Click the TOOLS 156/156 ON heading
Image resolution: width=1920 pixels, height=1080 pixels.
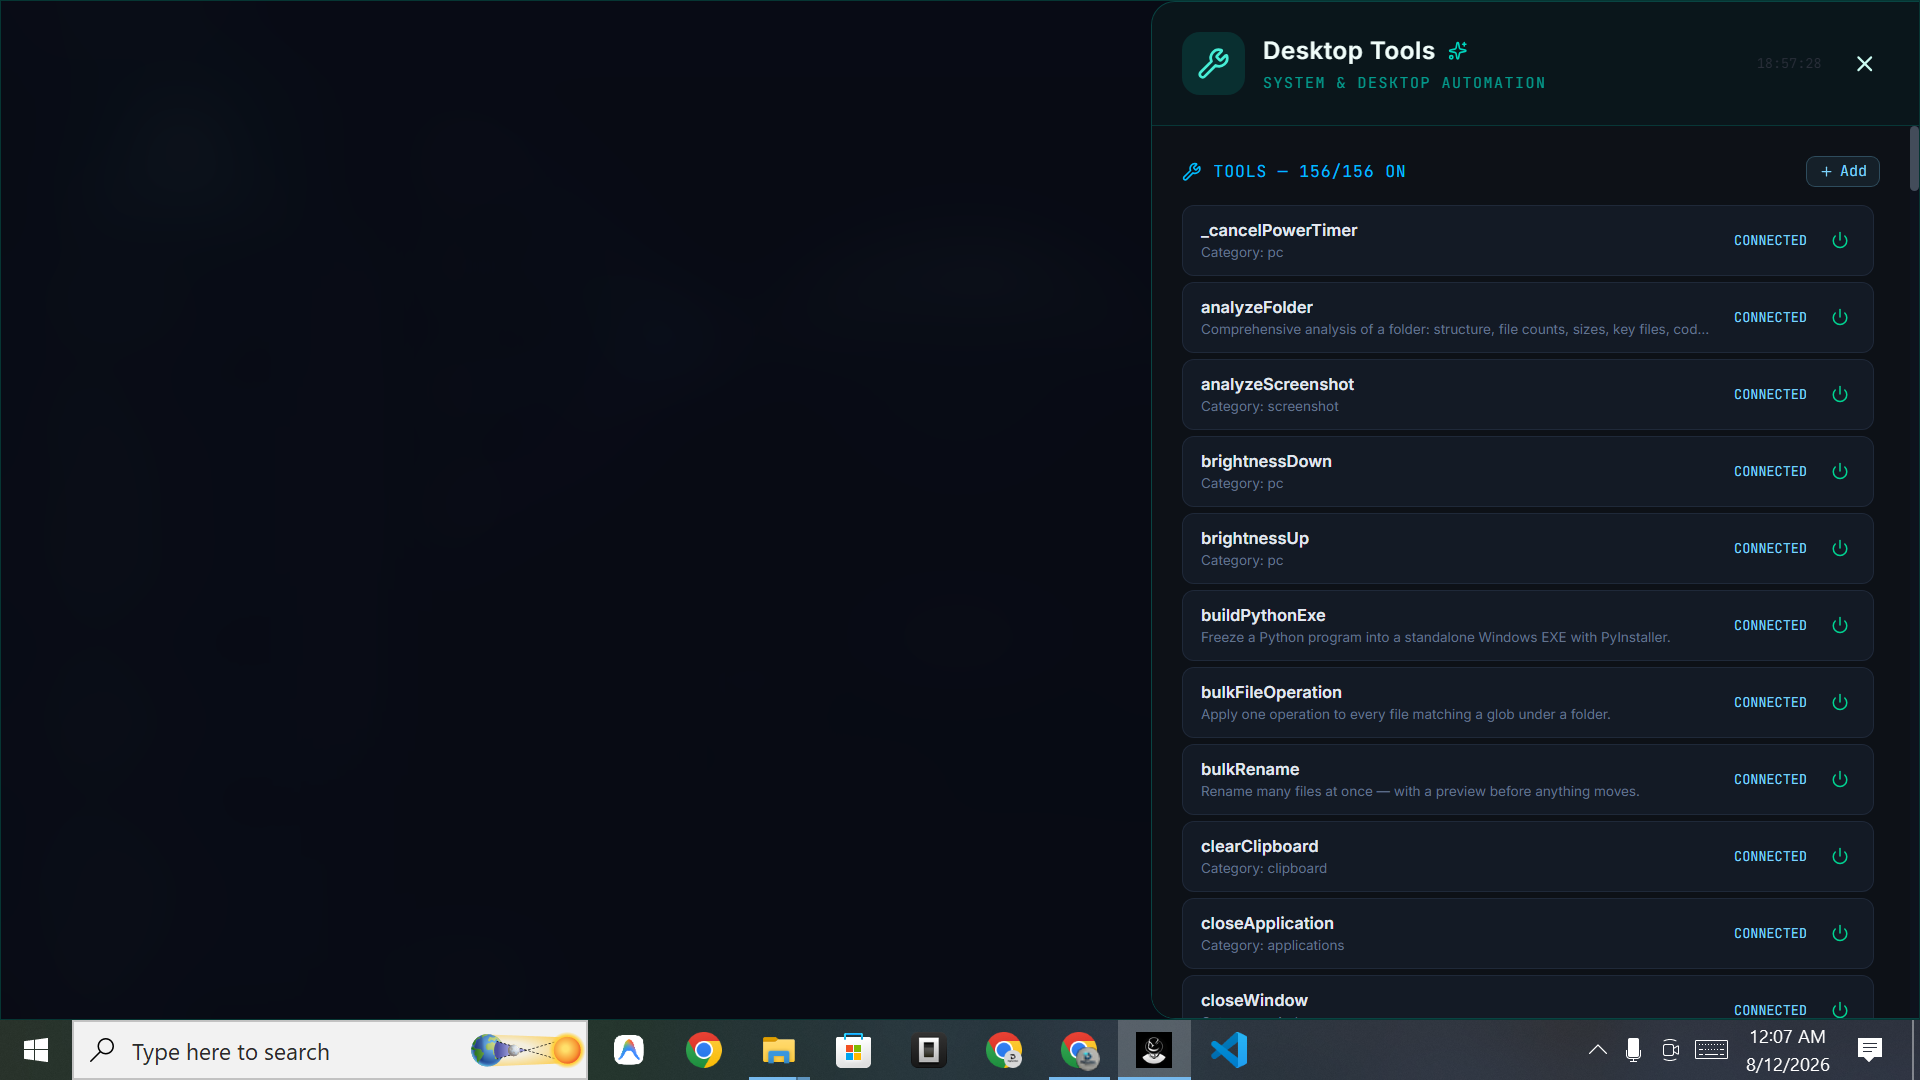point(1309,172)
